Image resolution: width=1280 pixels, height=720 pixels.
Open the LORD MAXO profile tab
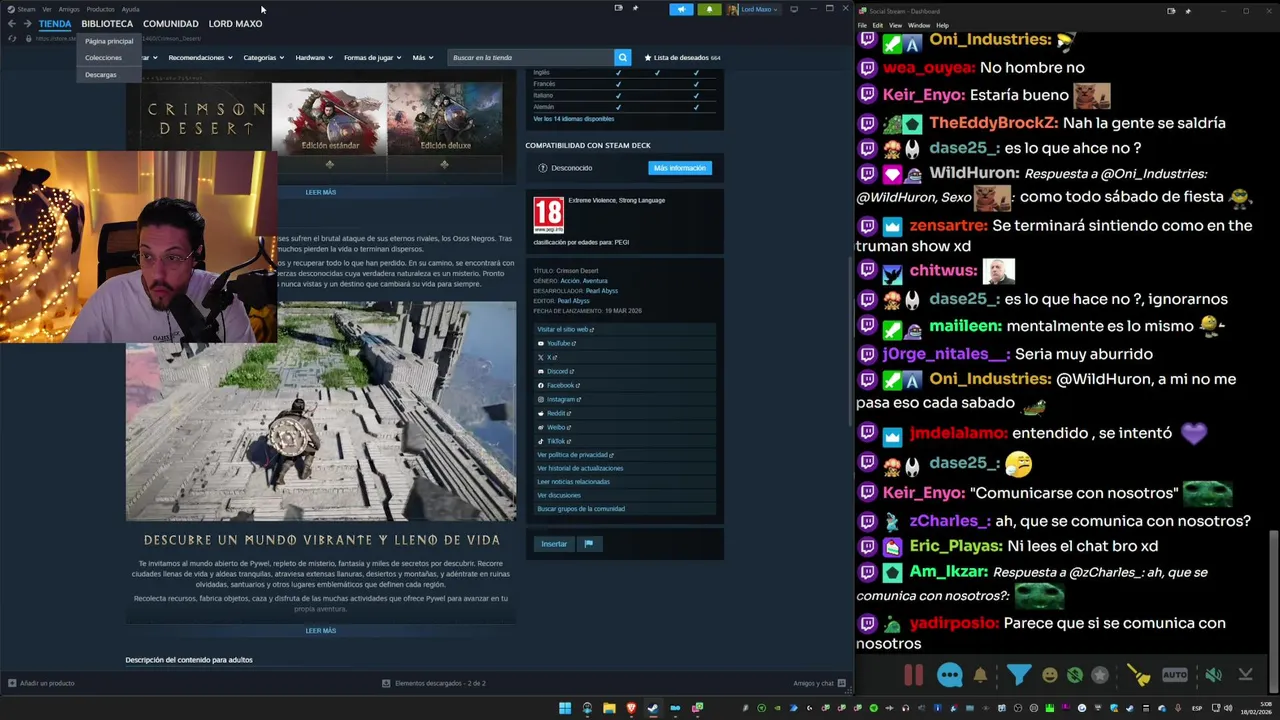click(235, 24)
